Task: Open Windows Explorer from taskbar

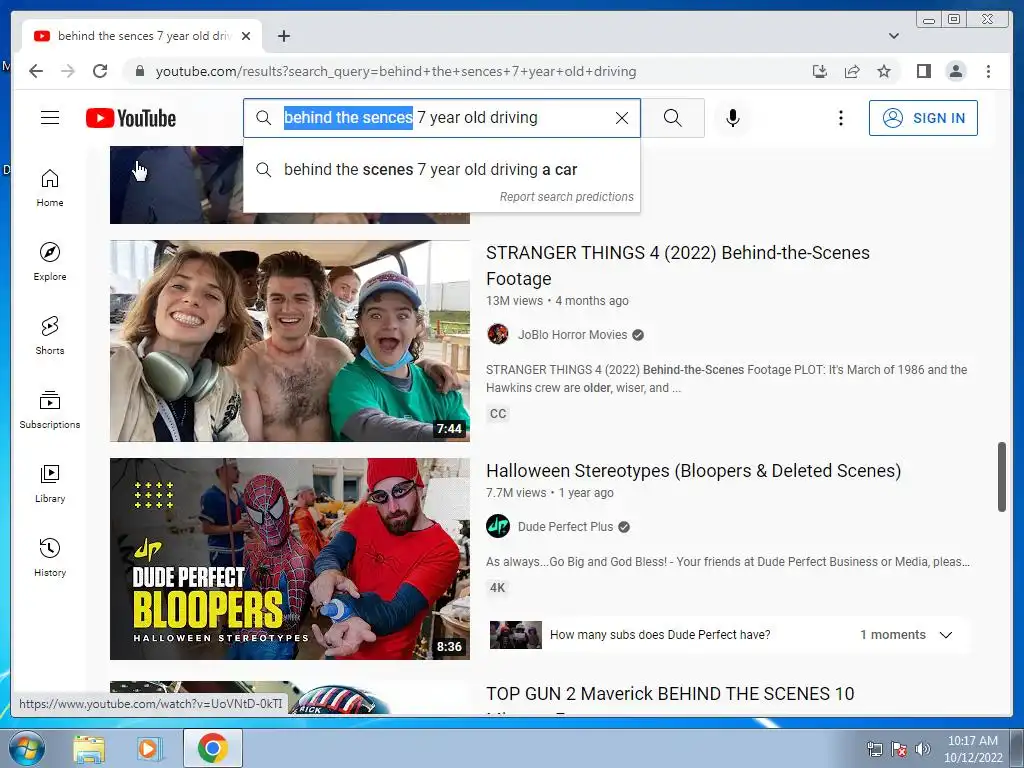Action: (89, 748)
